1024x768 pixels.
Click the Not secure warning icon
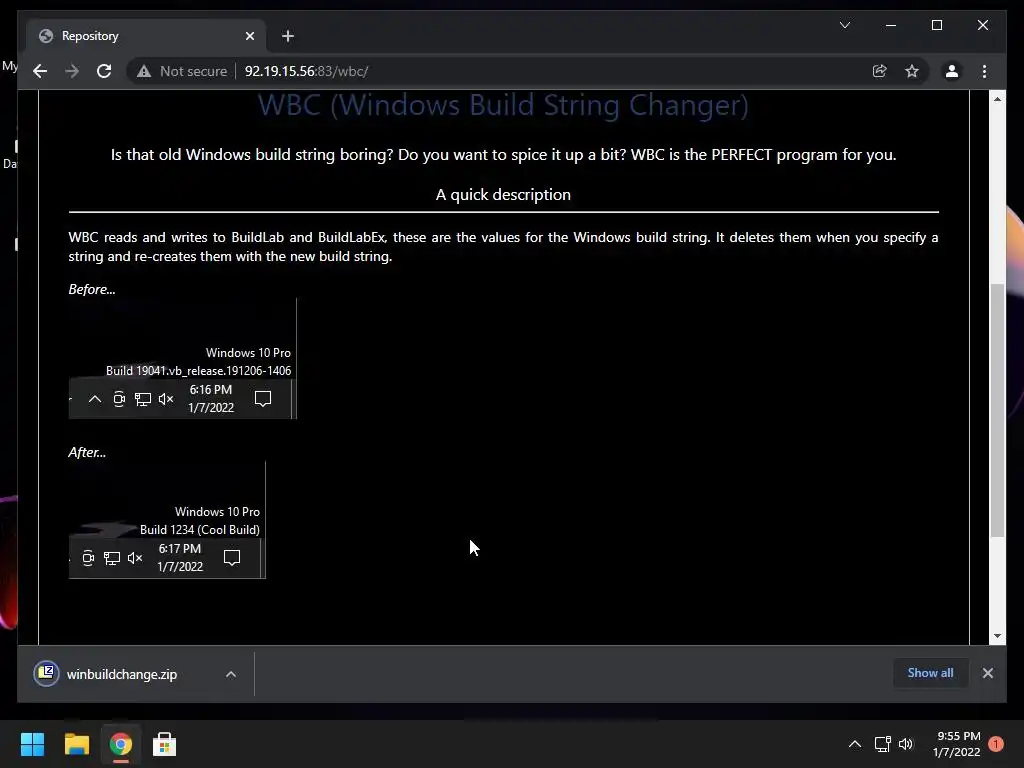pyautogui.click(x=144, y=71)
